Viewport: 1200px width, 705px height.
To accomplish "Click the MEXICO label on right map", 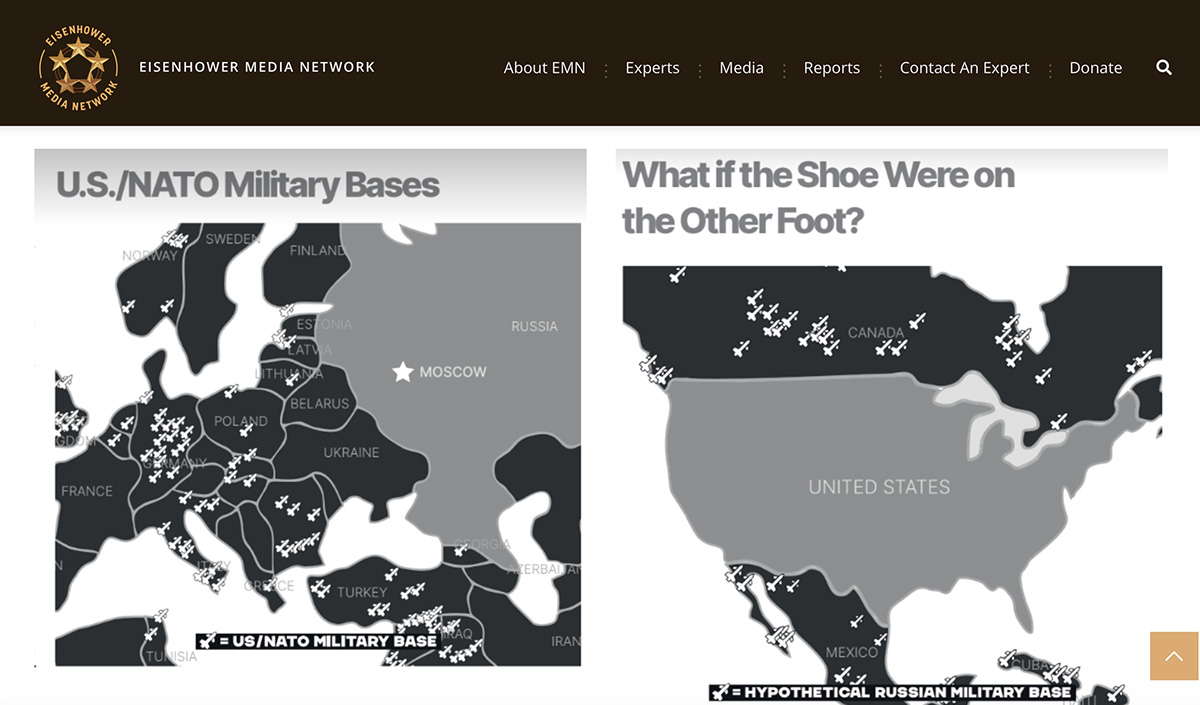I will click(x=852, y=652).
